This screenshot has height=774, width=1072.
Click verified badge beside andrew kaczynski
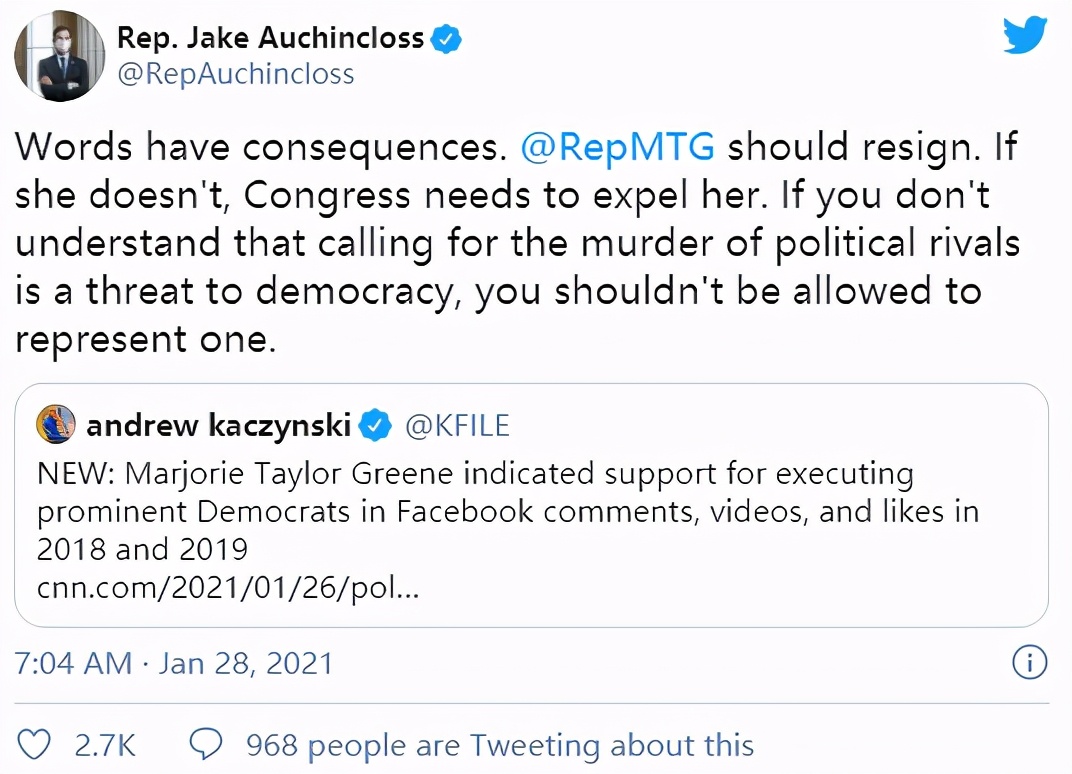(375, 426)
